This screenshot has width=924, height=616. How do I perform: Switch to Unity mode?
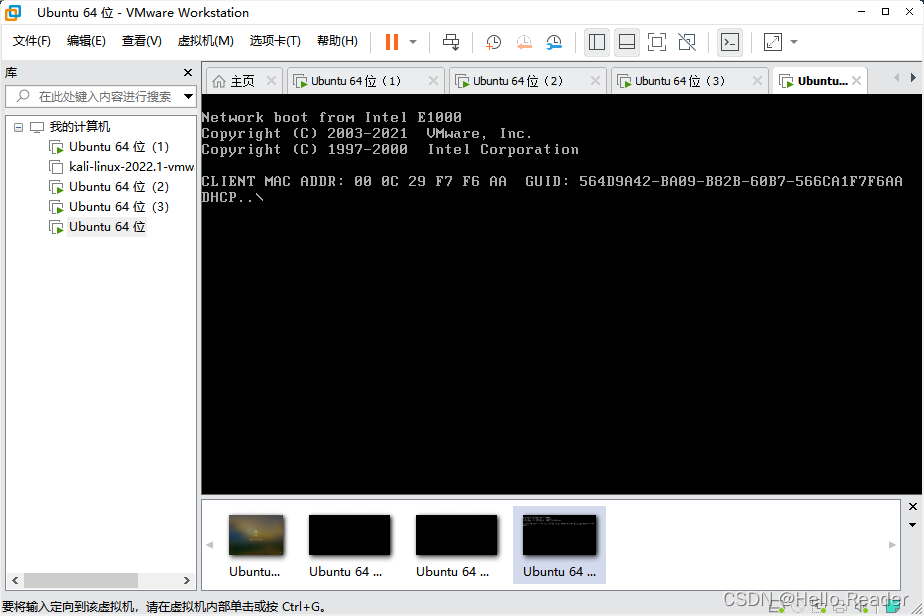tap(687, 42)
